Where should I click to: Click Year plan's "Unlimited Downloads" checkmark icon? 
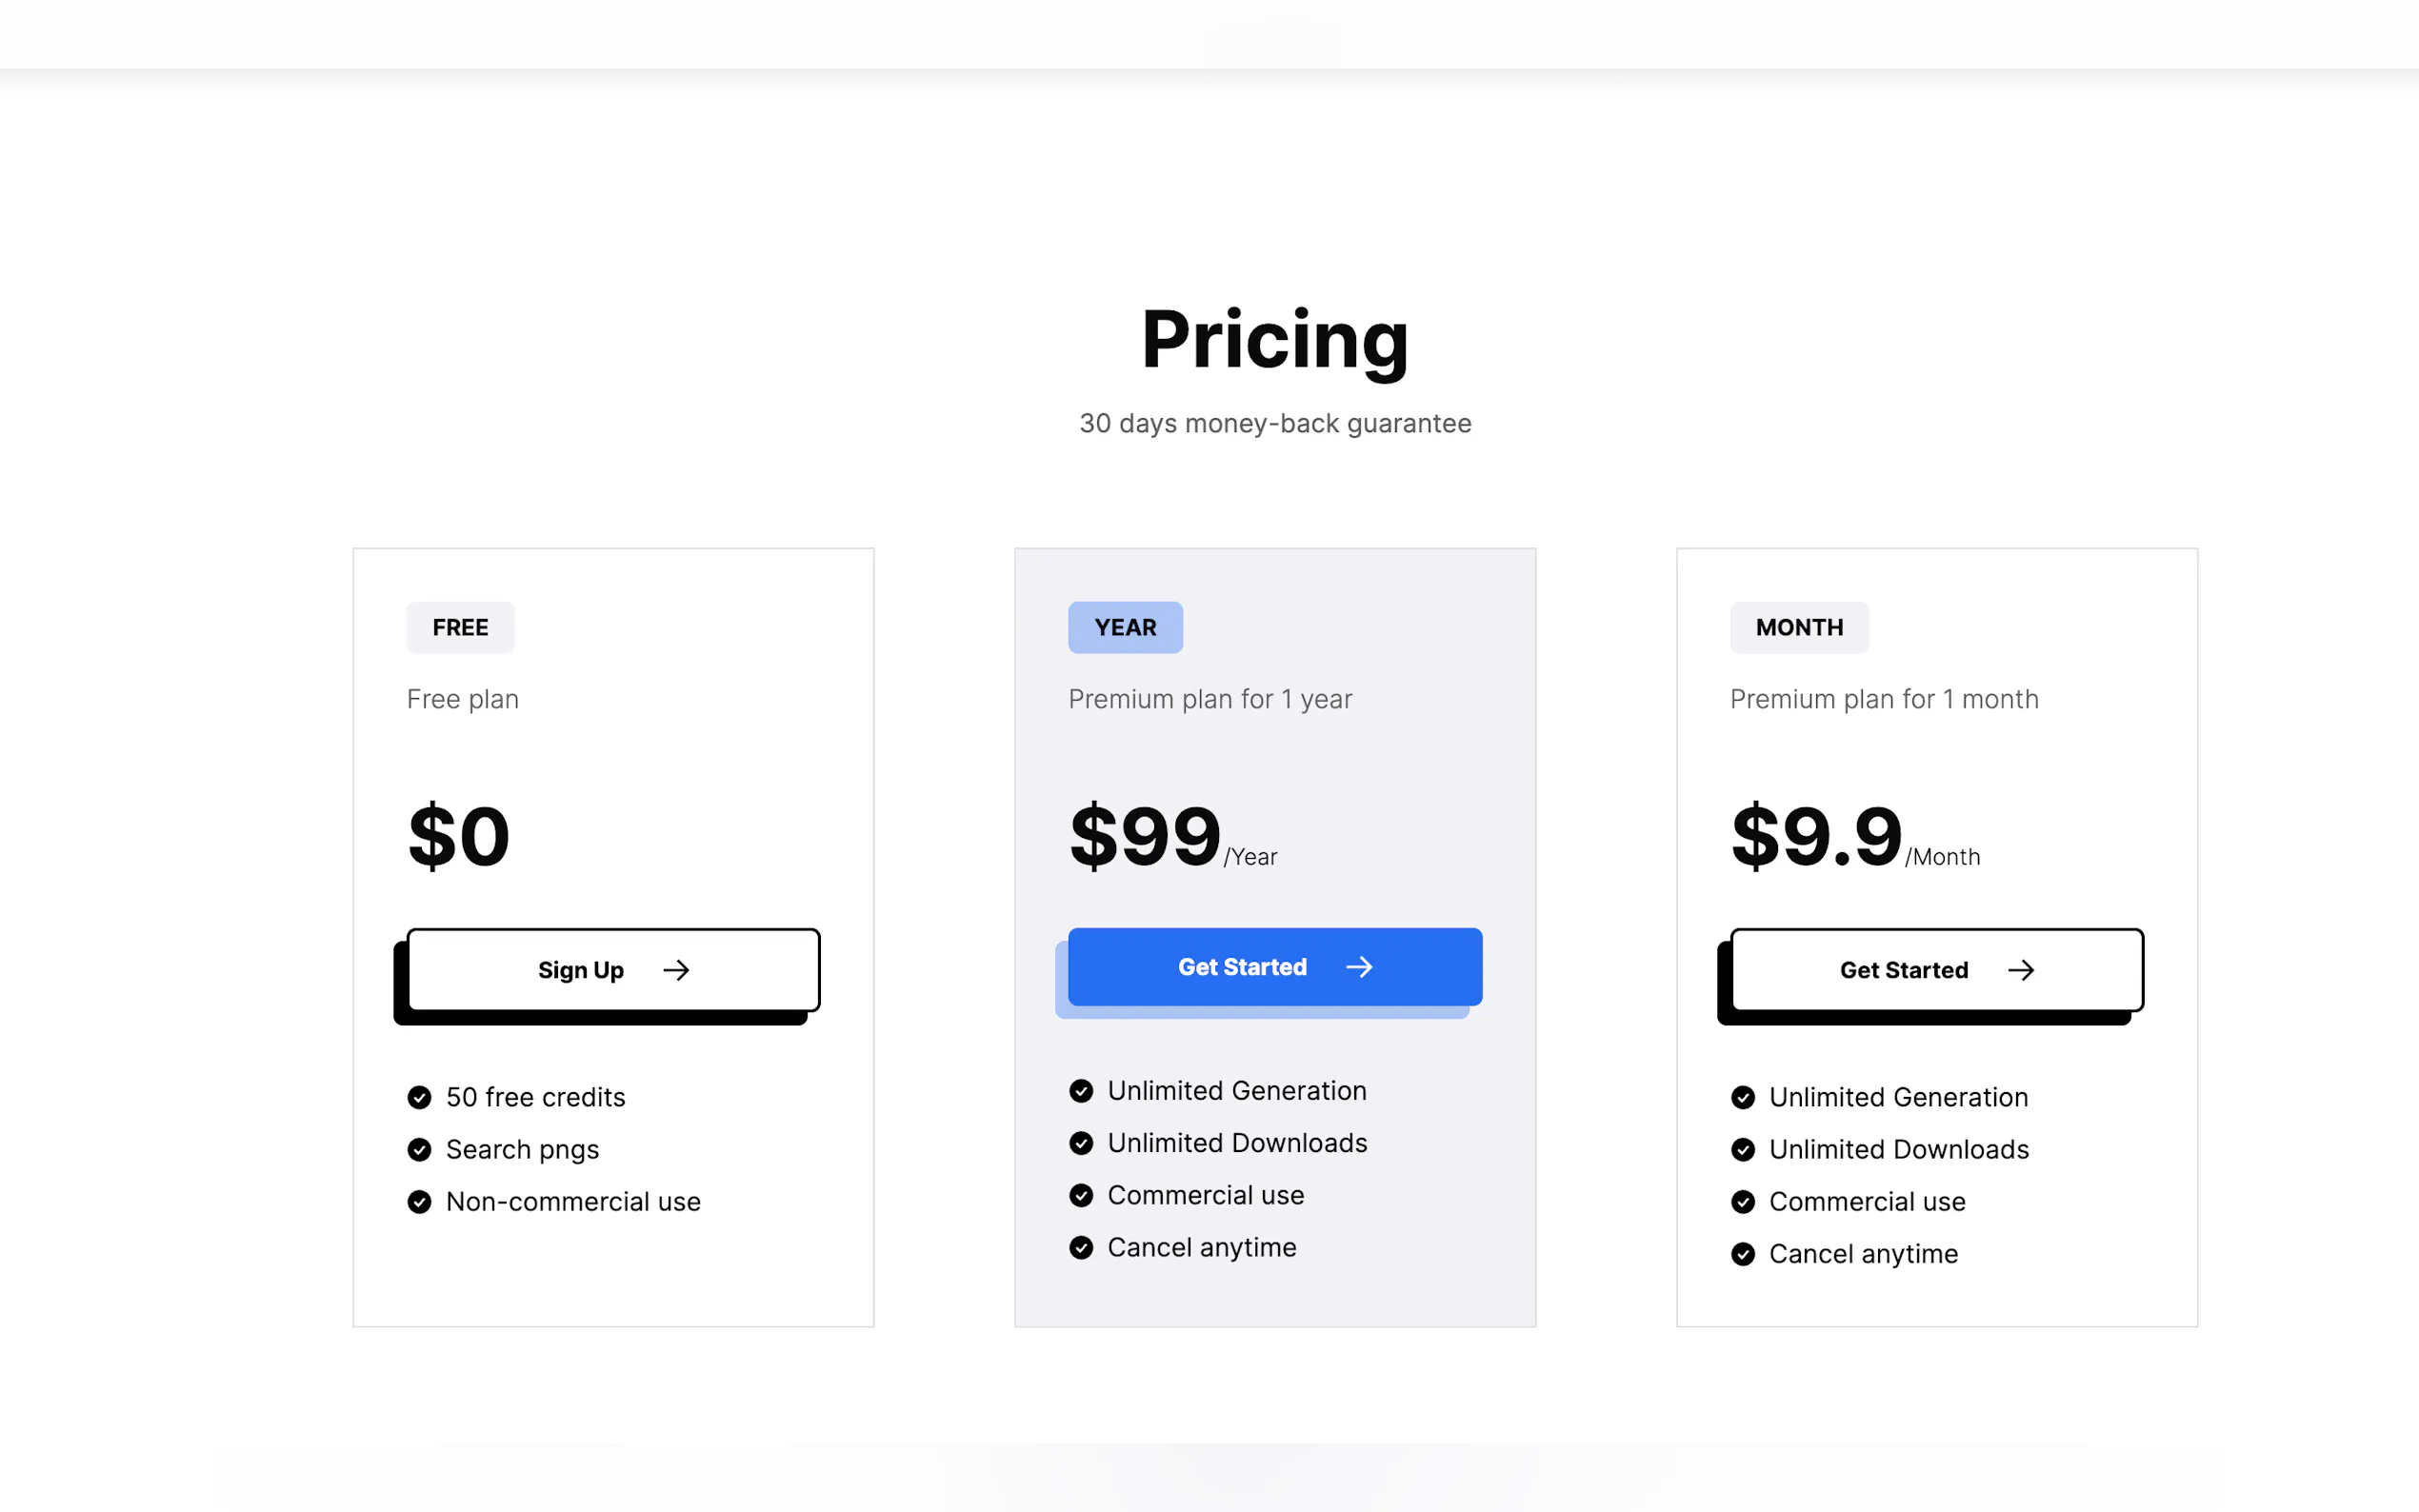pos(1081,1143)
